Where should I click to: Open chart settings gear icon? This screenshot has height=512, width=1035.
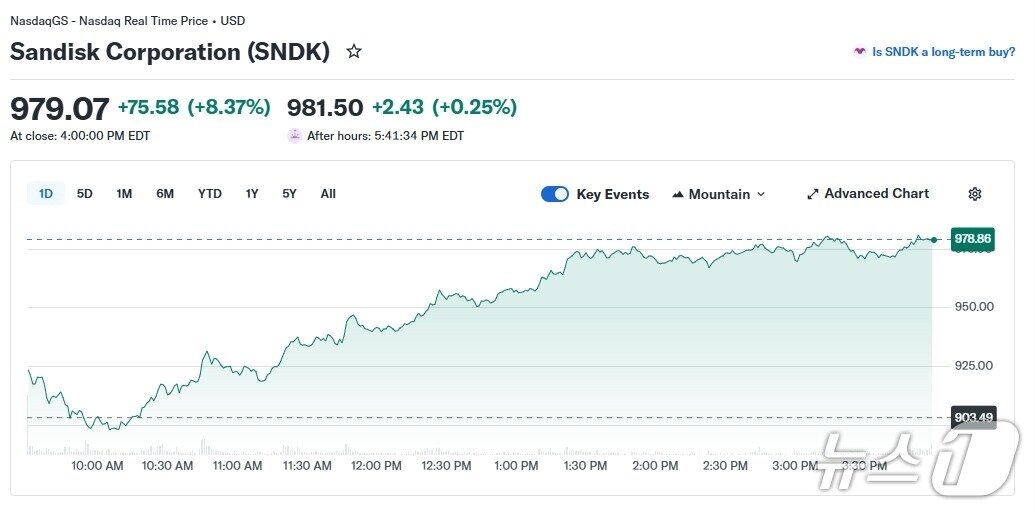(x=975, y=194)
